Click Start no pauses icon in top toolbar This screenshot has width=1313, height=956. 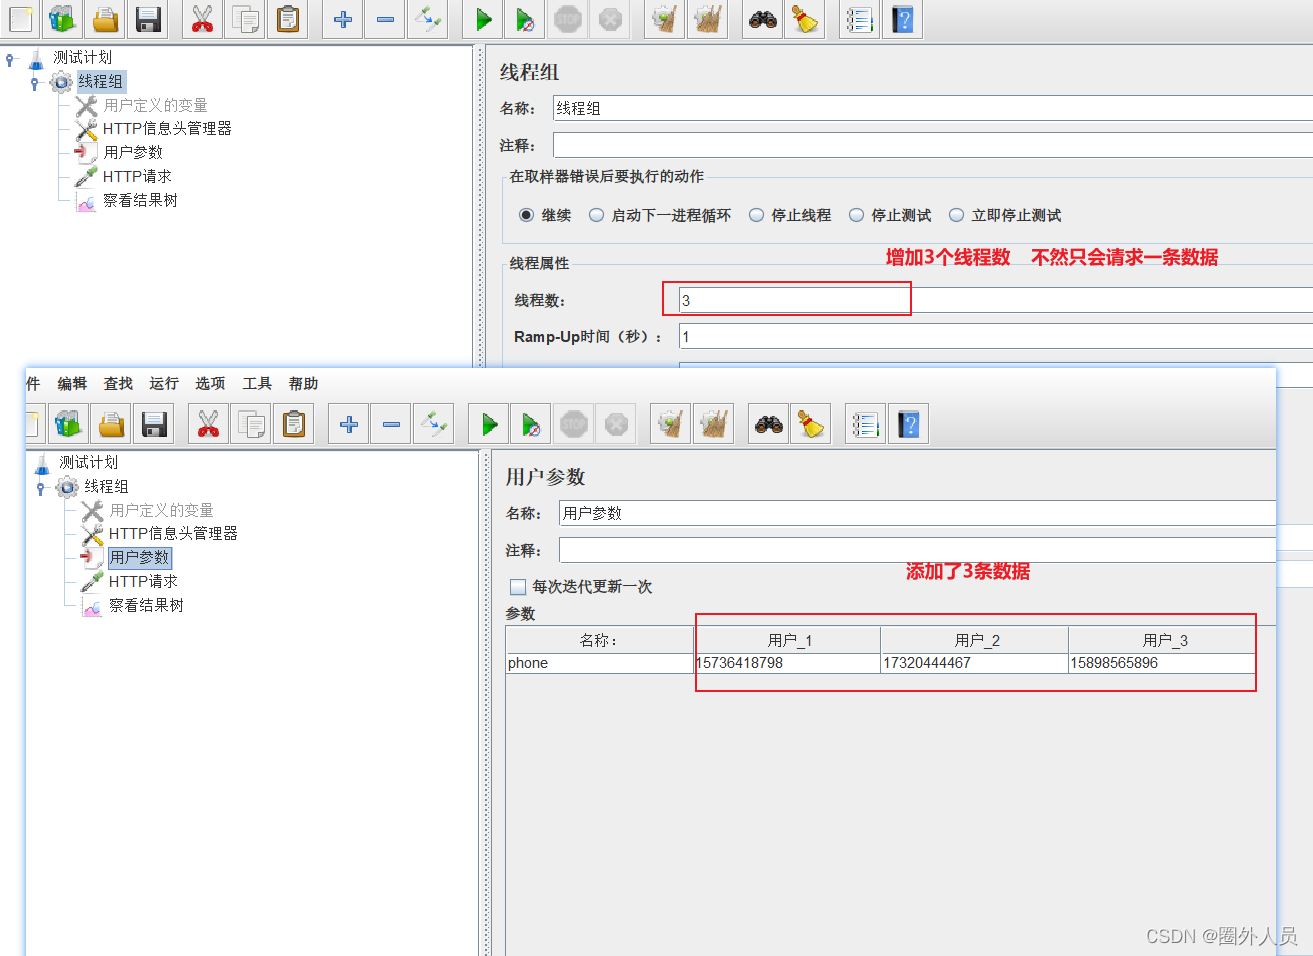coord(525,19)
